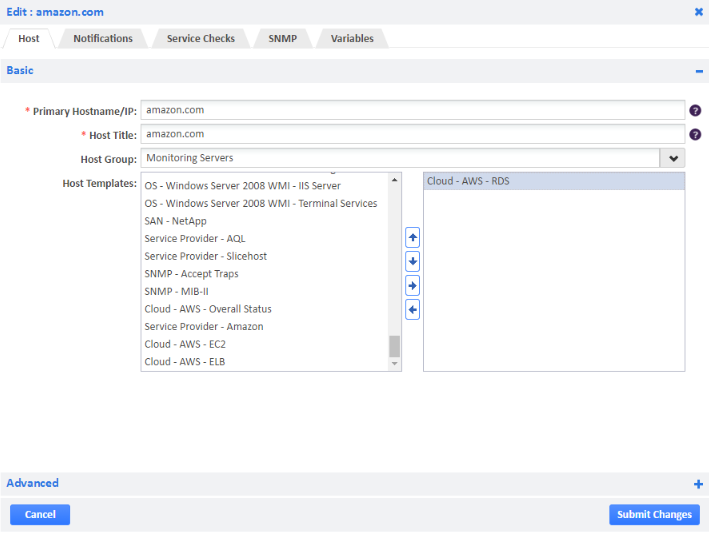Move selected template up with up arrow

pos(412,237)
